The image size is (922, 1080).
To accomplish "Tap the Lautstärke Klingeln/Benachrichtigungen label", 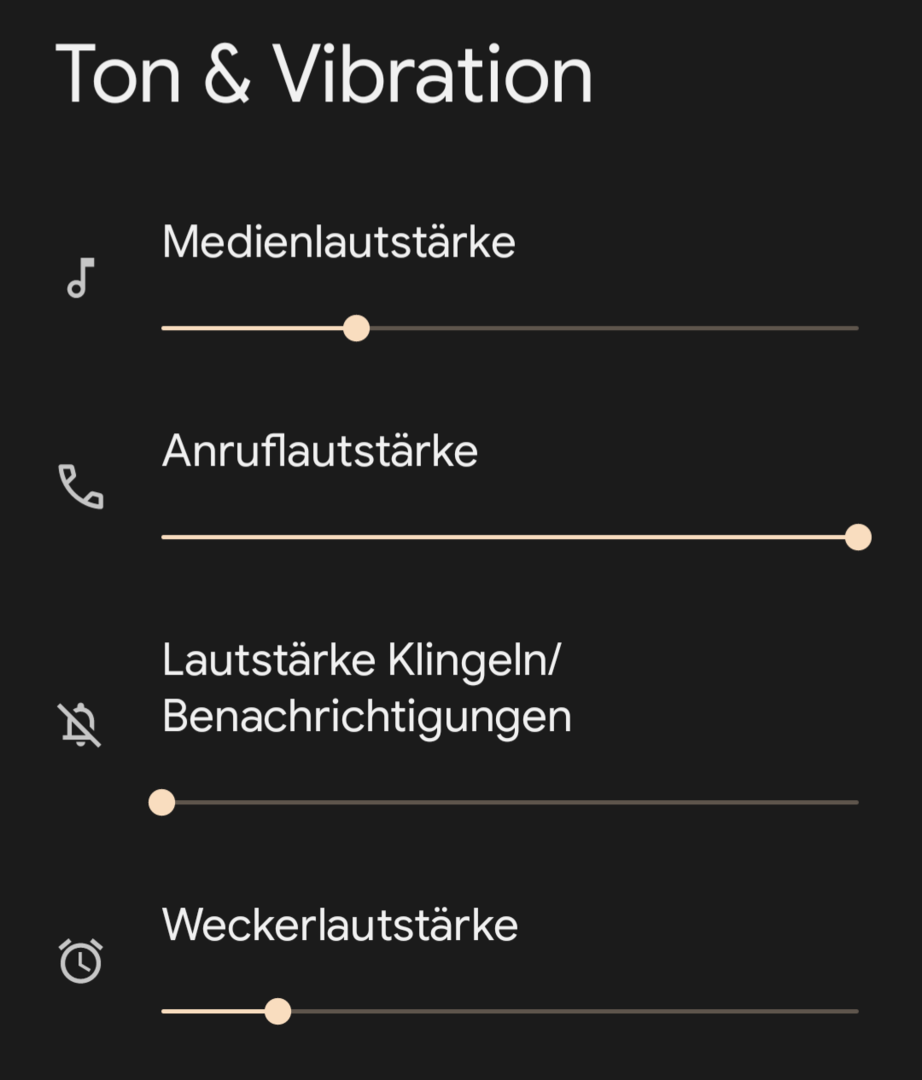I will (x=366, y=688).
